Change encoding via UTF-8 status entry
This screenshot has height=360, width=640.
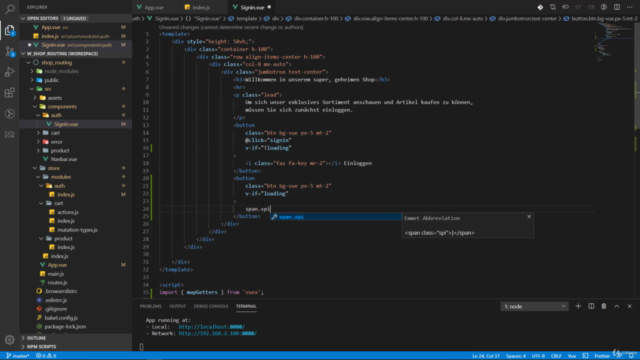pos(538,356)
